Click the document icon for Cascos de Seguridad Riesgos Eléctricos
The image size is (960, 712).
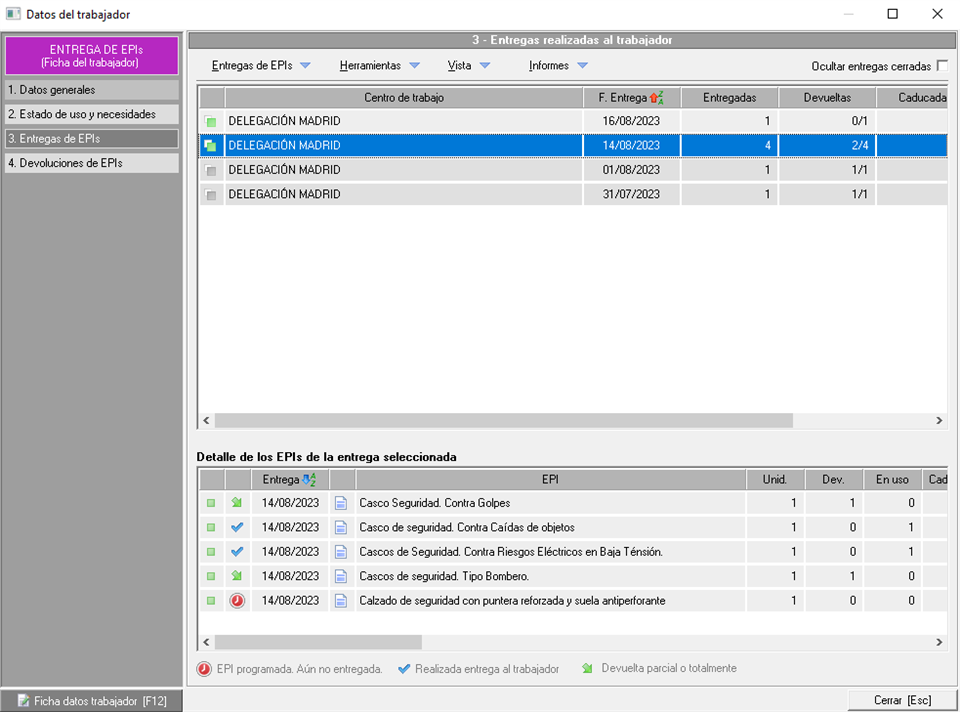coord(342,552)
